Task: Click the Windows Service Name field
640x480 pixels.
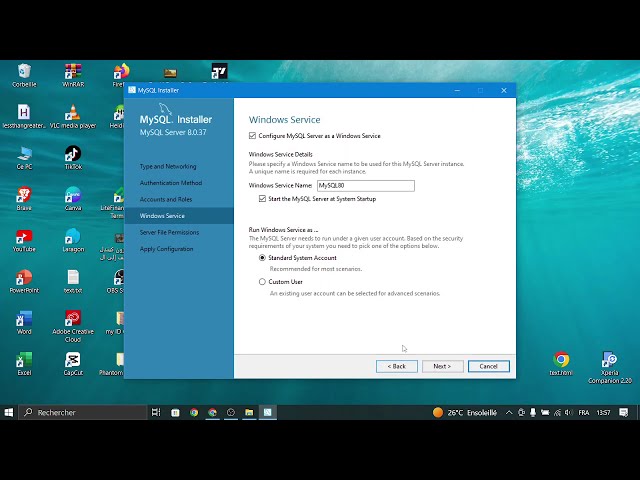Action: coord(366,186)
